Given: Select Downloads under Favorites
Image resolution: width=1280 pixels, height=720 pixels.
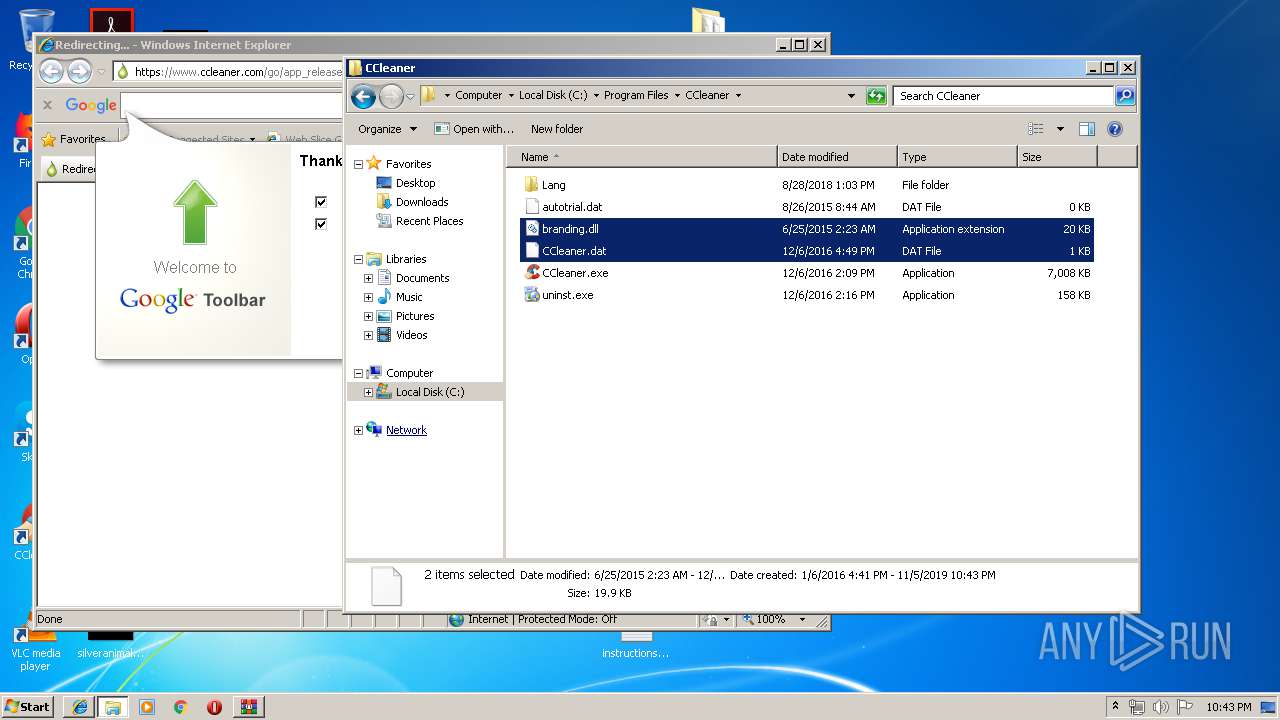Looking at the screenshot, I should click(x=421, y=202).
